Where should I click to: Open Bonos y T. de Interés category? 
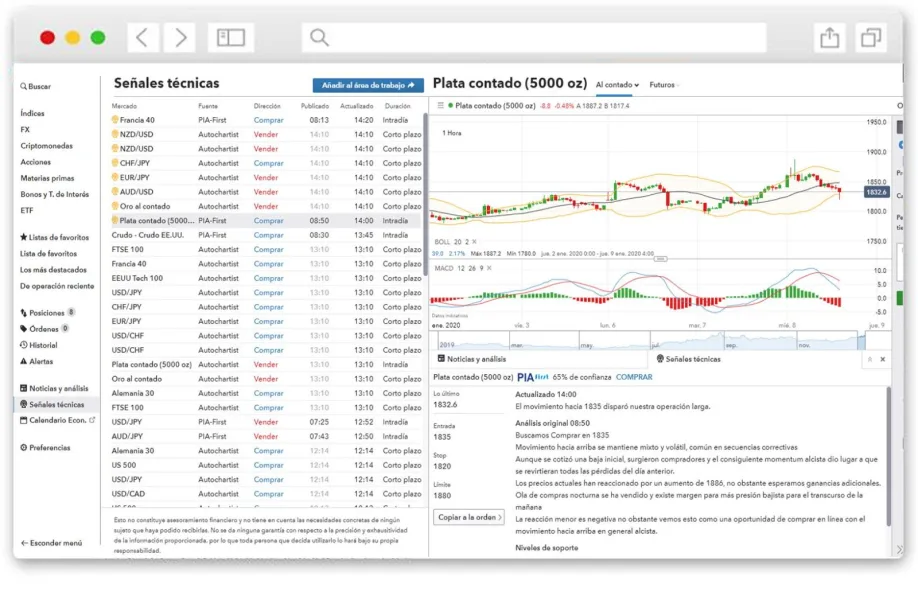[x=54, y=194]
